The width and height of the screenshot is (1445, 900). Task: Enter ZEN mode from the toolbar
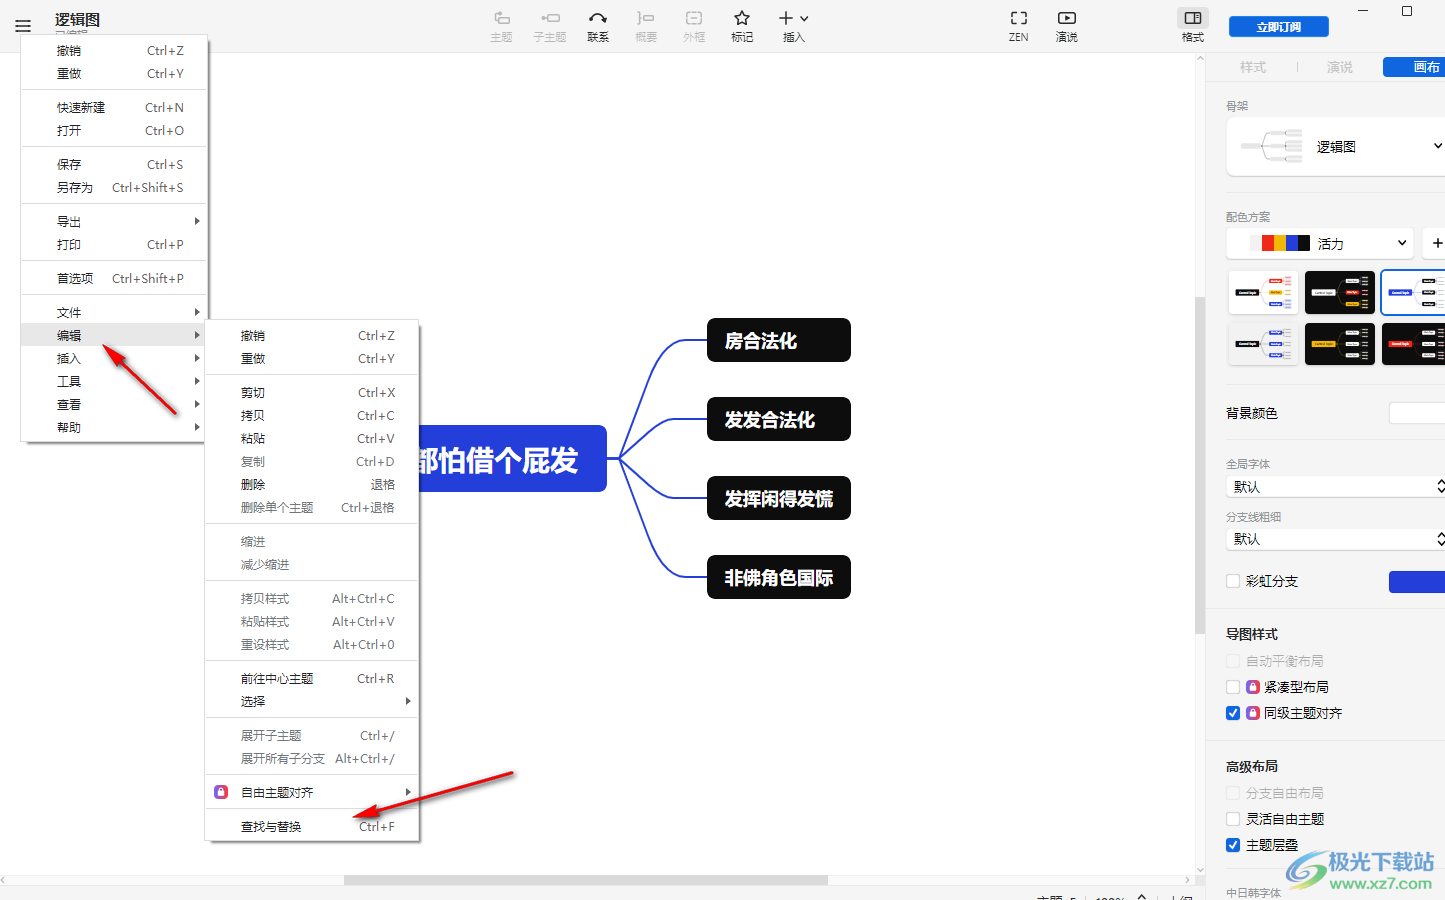[1019, 26]
